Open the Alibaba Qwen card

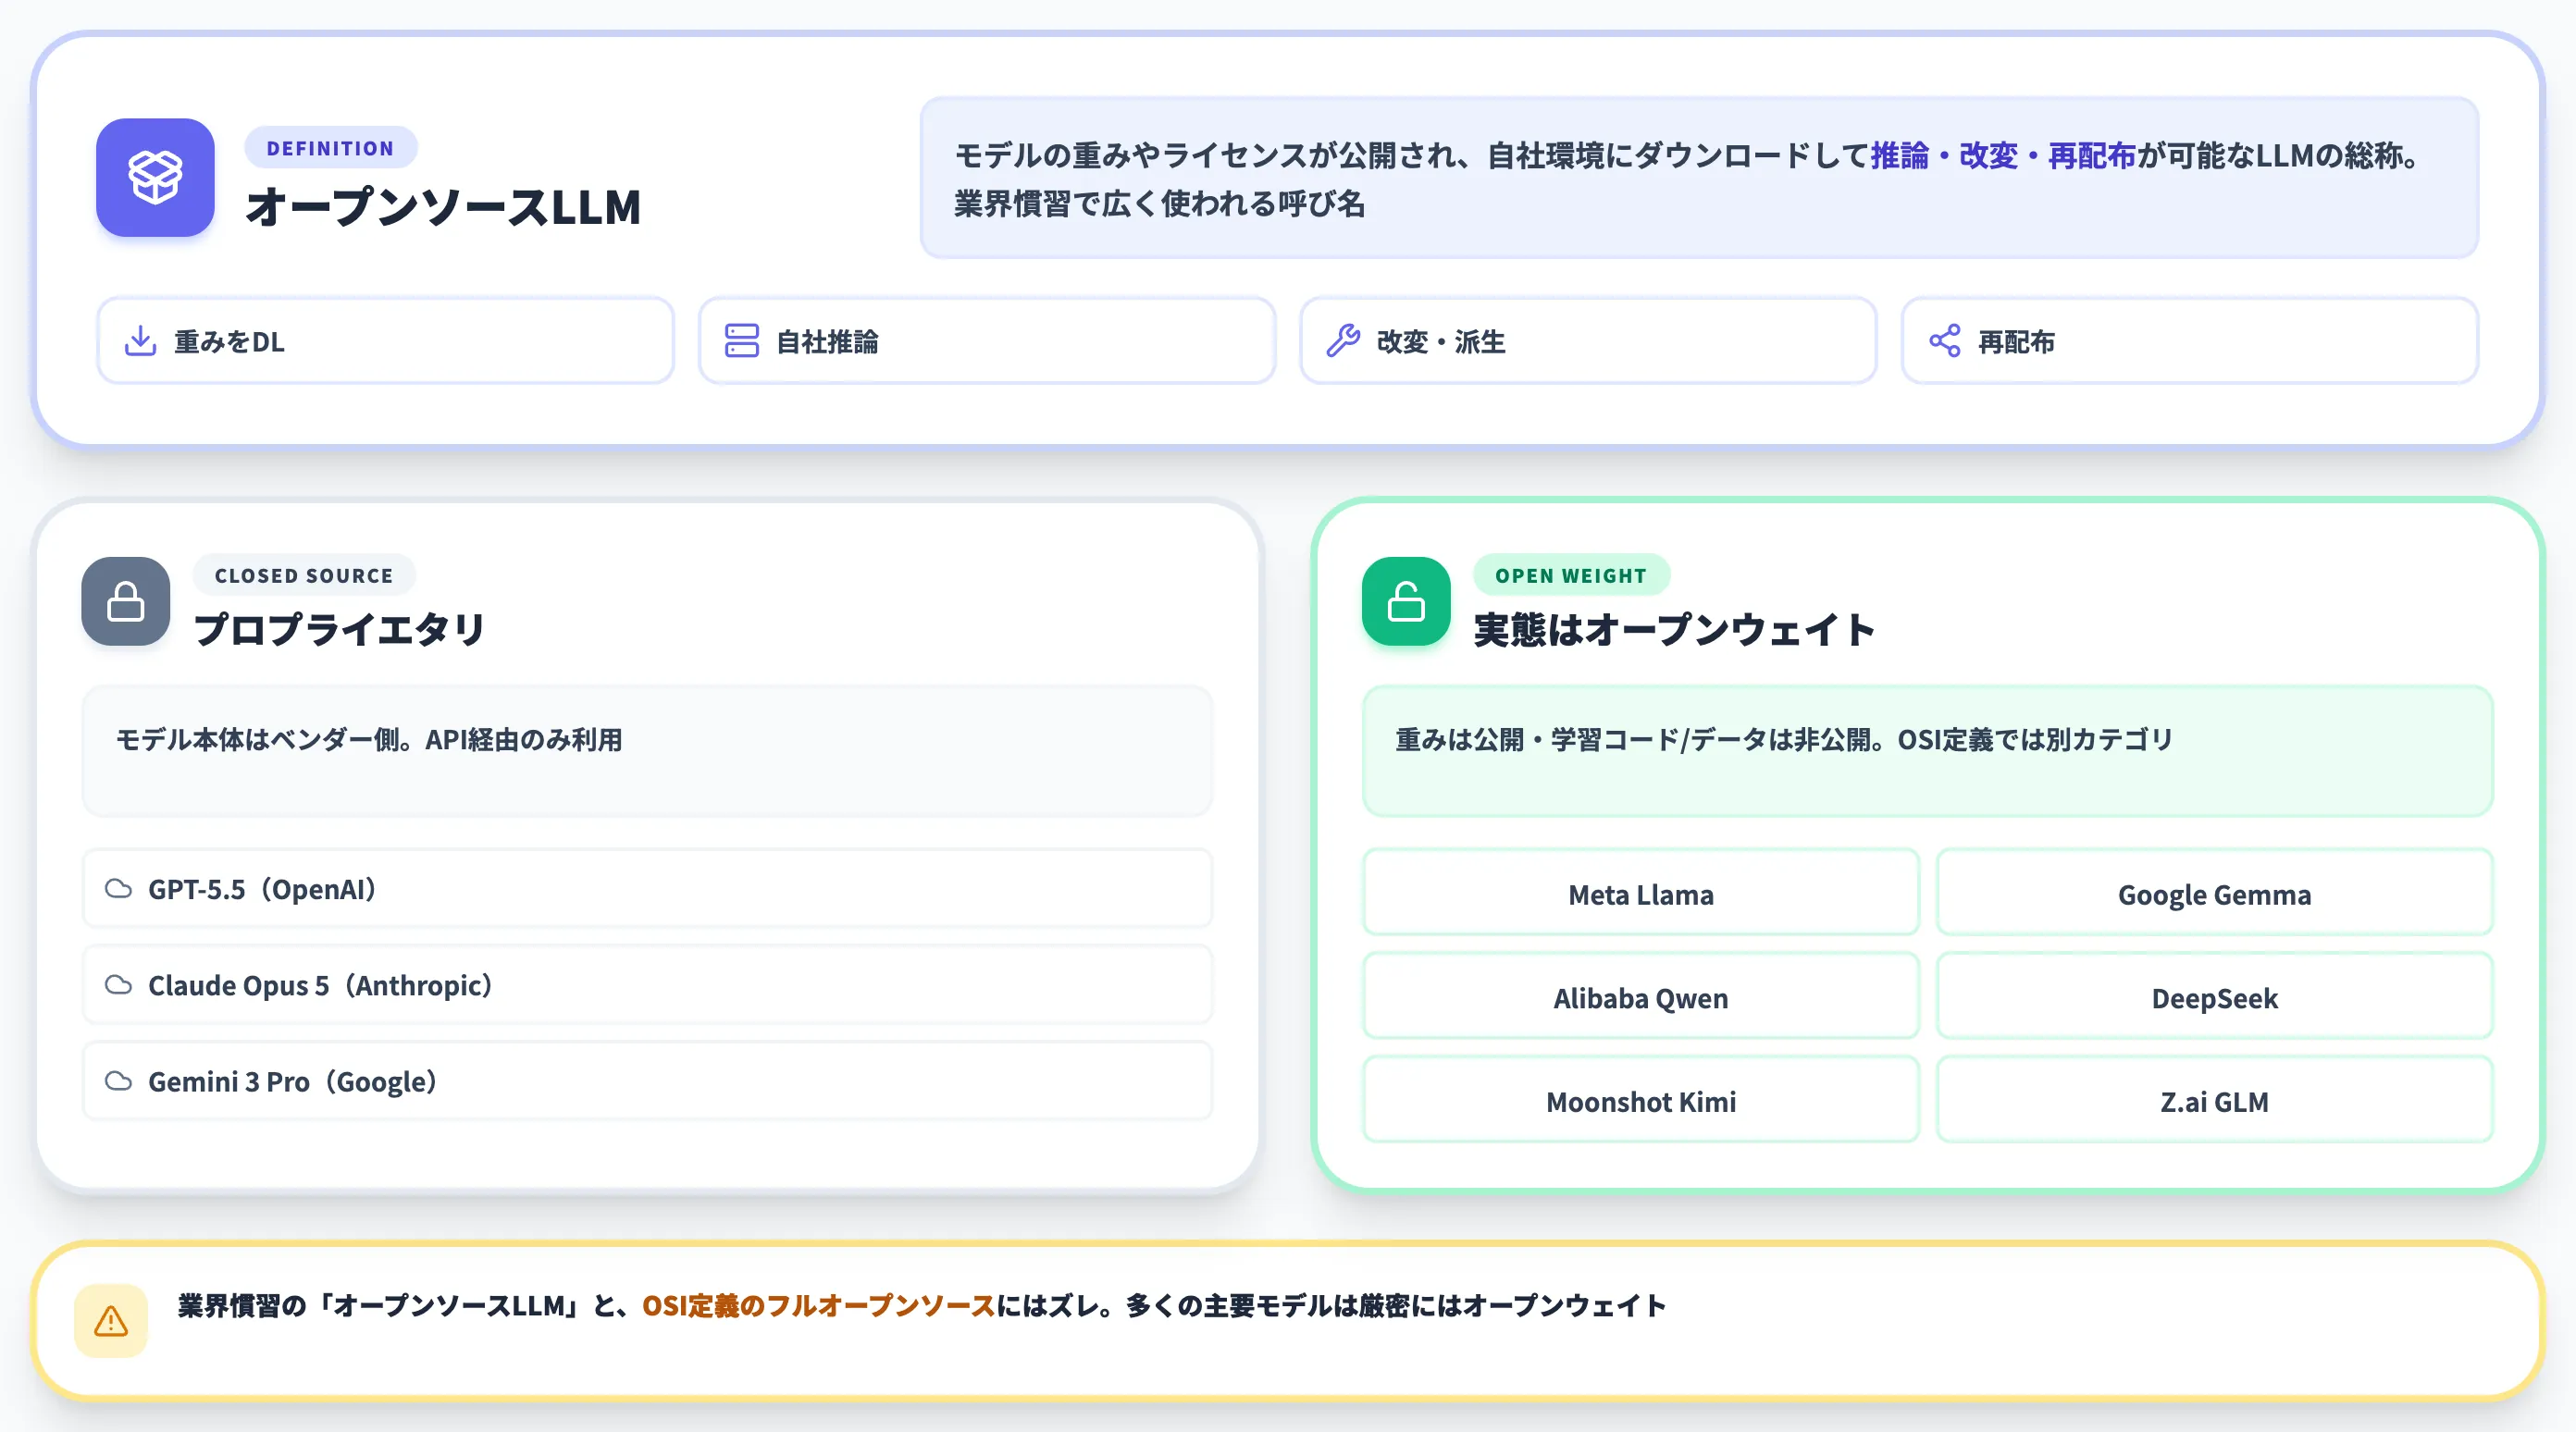1641,997
